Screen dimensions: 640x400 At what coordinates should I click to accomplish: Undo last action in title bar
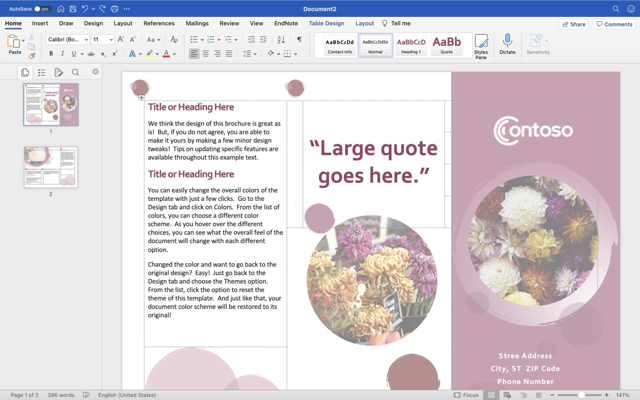(85, 9)
